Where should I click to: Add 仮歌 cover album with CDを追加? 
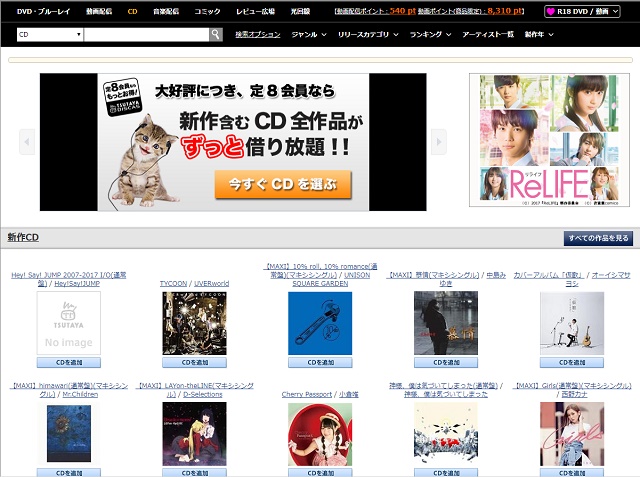[x=572, y=362]
